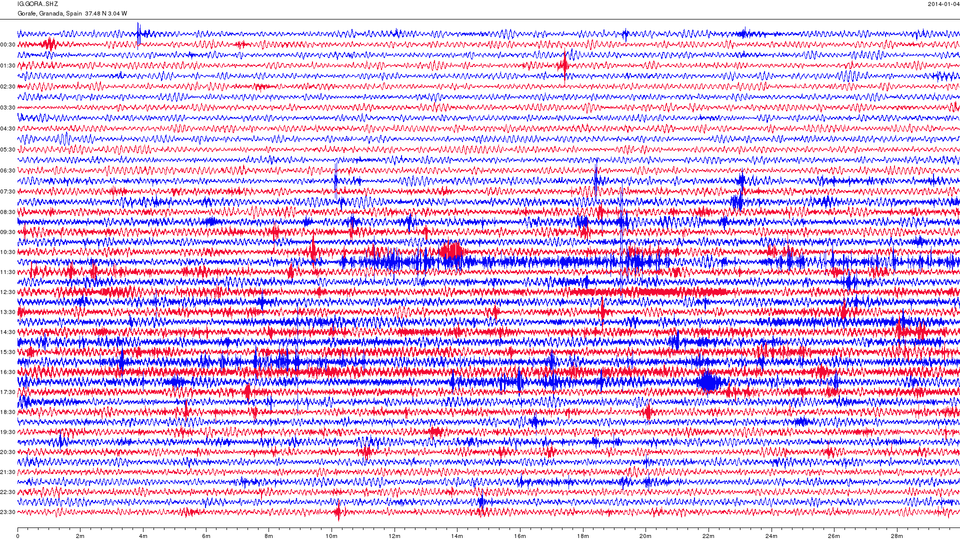Select the 20:30 trace time label
The width and height of the screenshot is (960, 540).
pyautogui.click(x=7, y=452)
